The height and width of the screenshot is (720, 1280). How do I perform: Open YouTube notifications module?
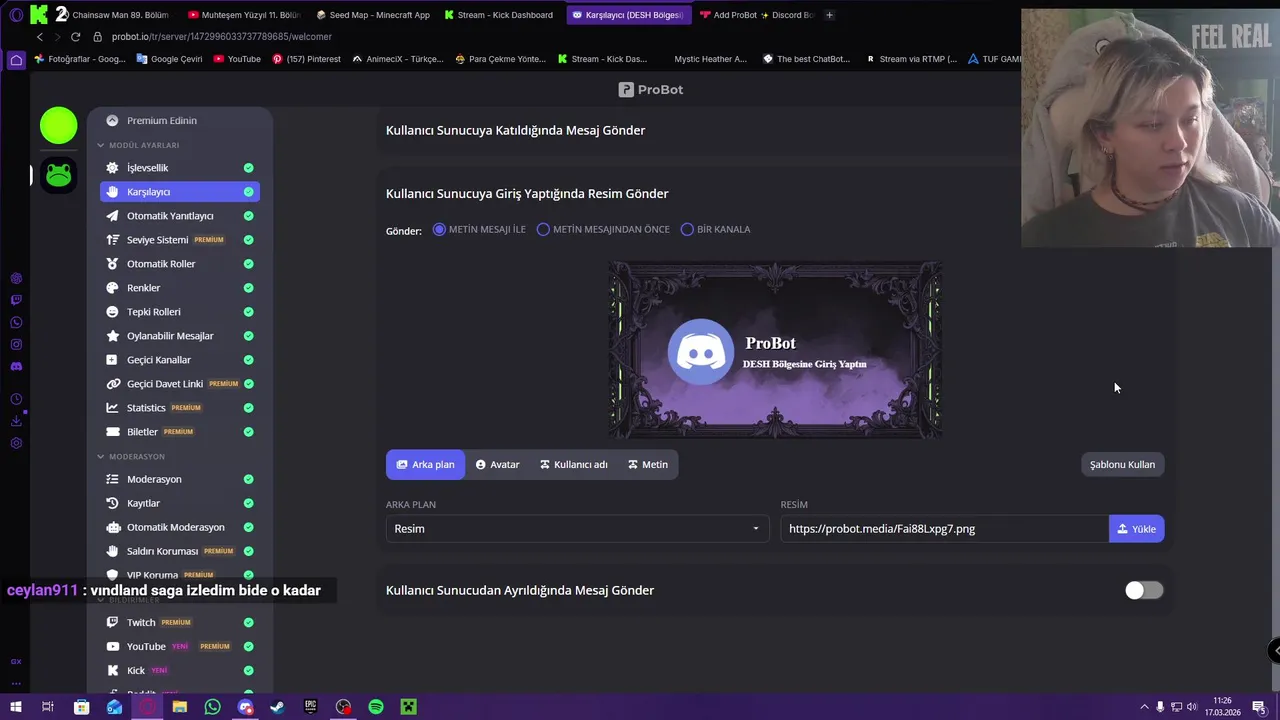tap(179, 646)
